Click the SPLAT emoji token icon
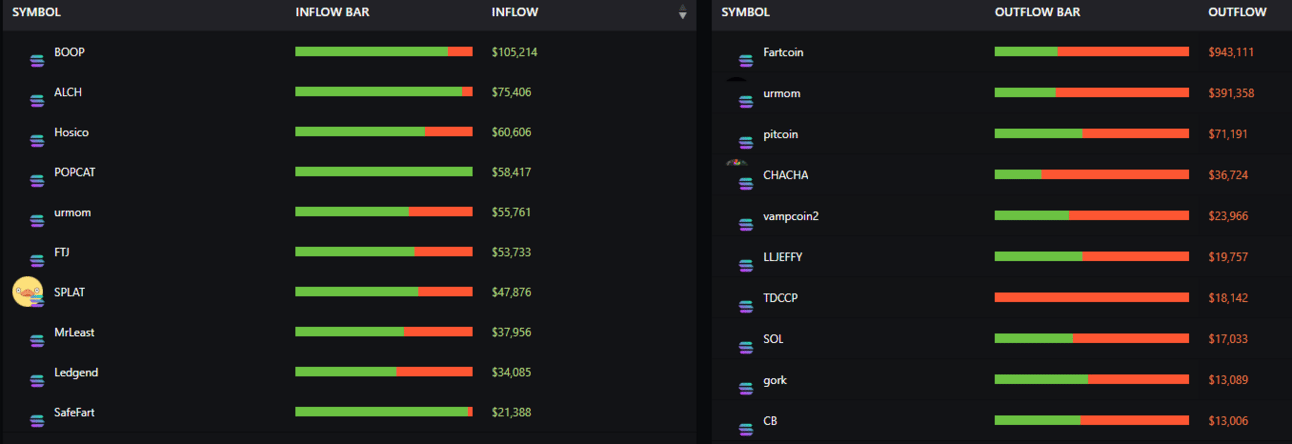1292x444 pixels. (27, 292)
